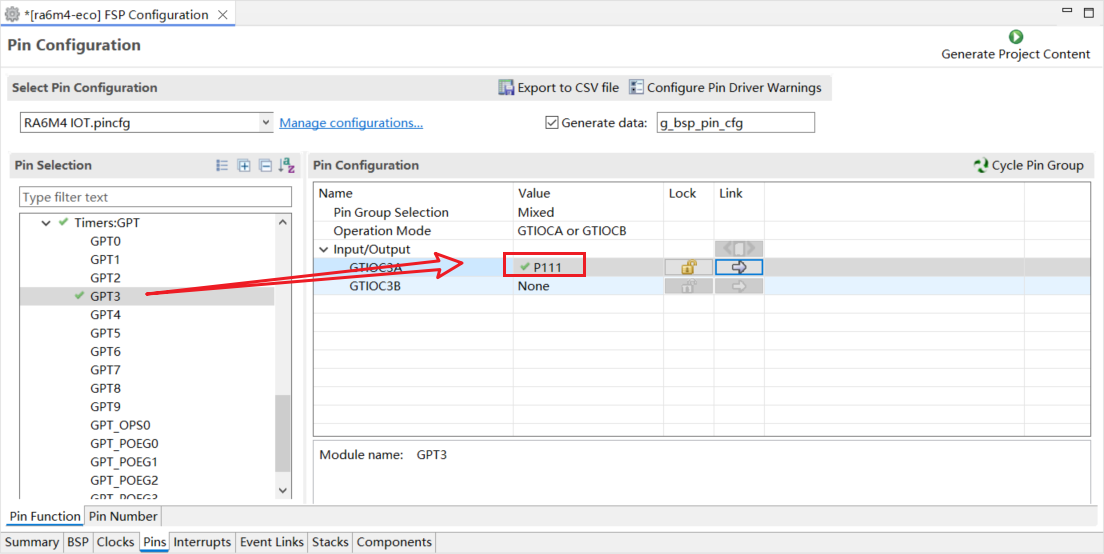Open the BSP tab
The image size is (1104, 554).
pyautogui.click(x=77, y=542)
